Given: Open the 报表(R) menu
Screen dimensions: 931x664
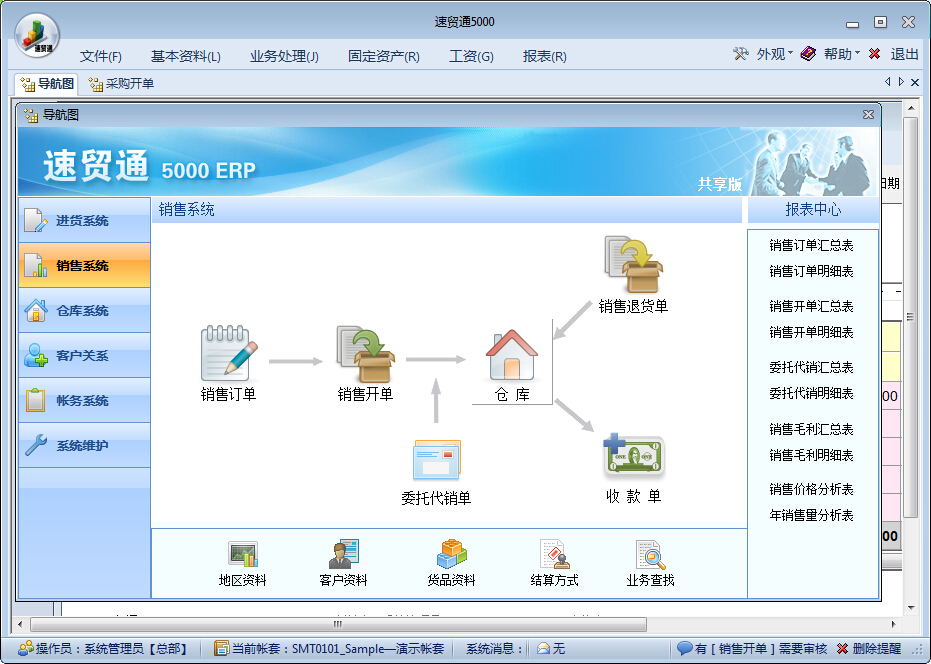Looking at the screenshot, I should [x=544, y=56].
